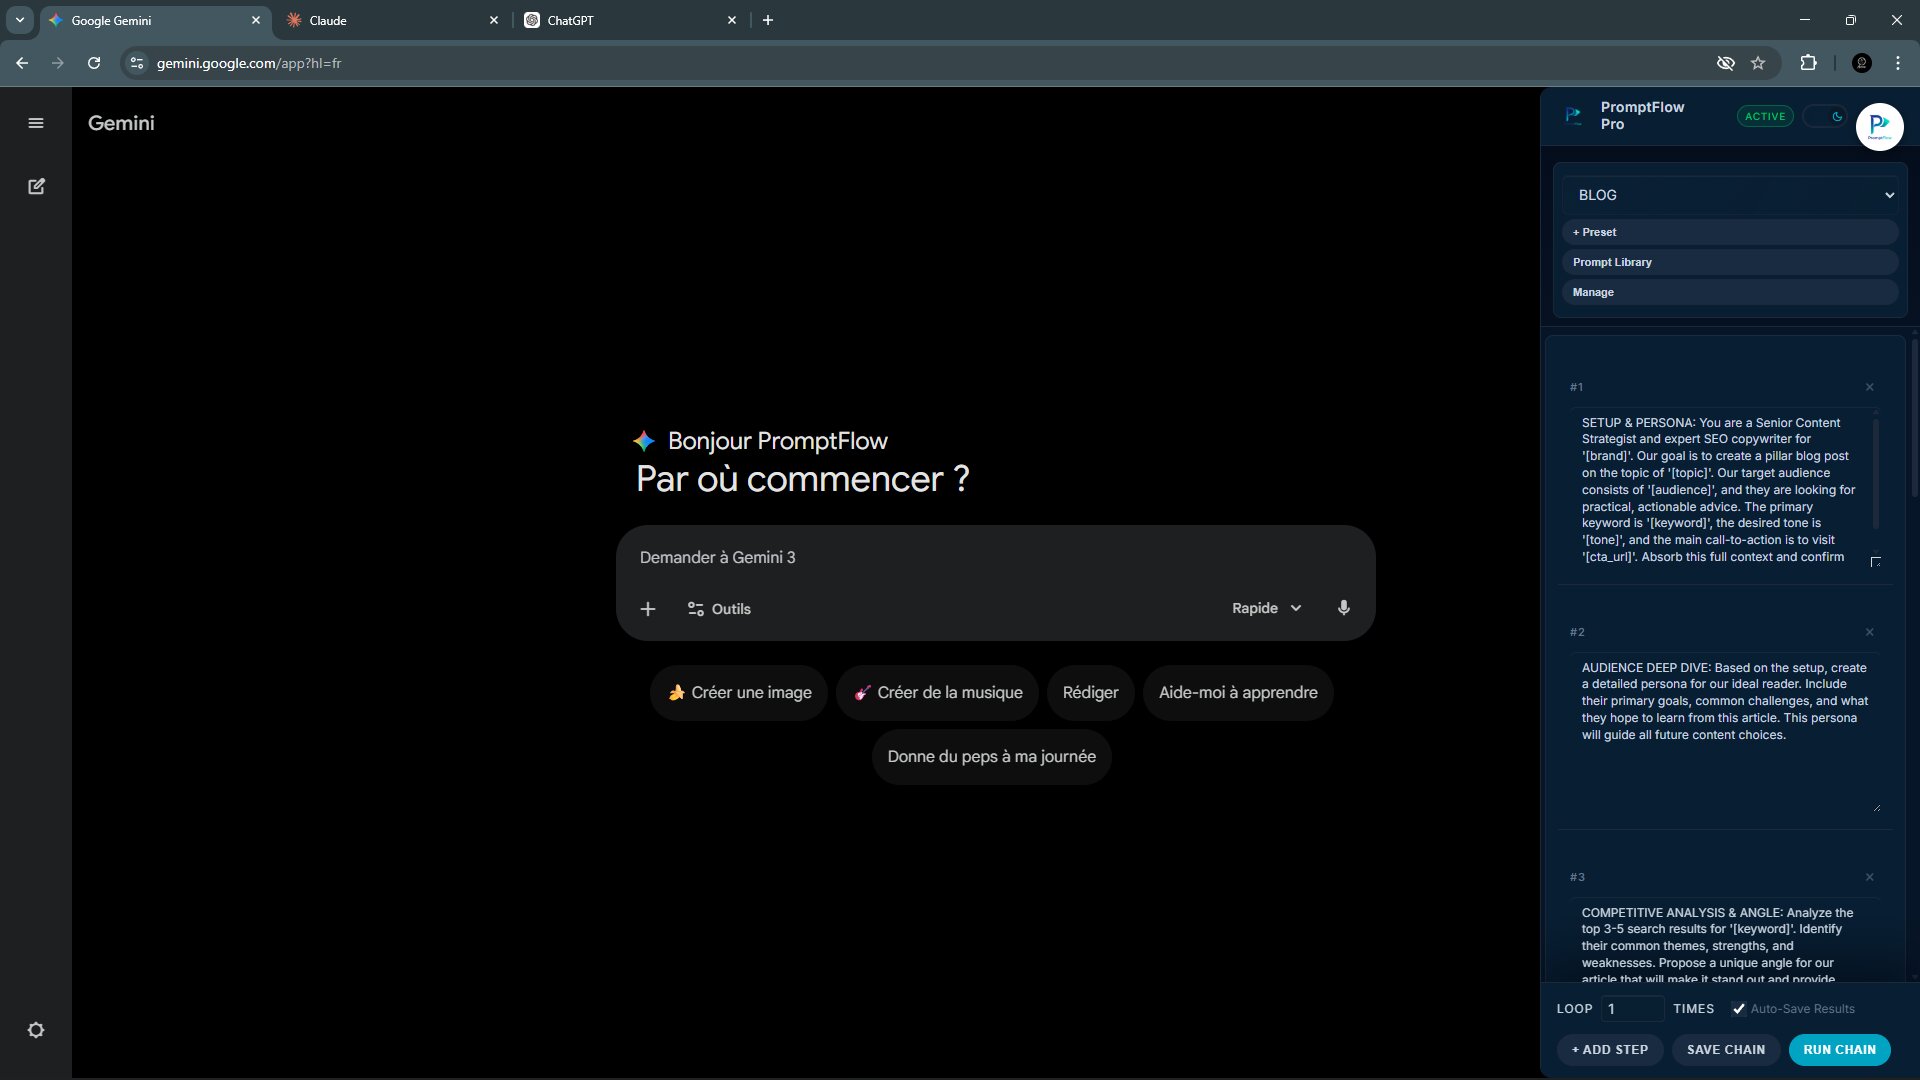
Task: Click the + Preset button
Action: [1730, 232]
